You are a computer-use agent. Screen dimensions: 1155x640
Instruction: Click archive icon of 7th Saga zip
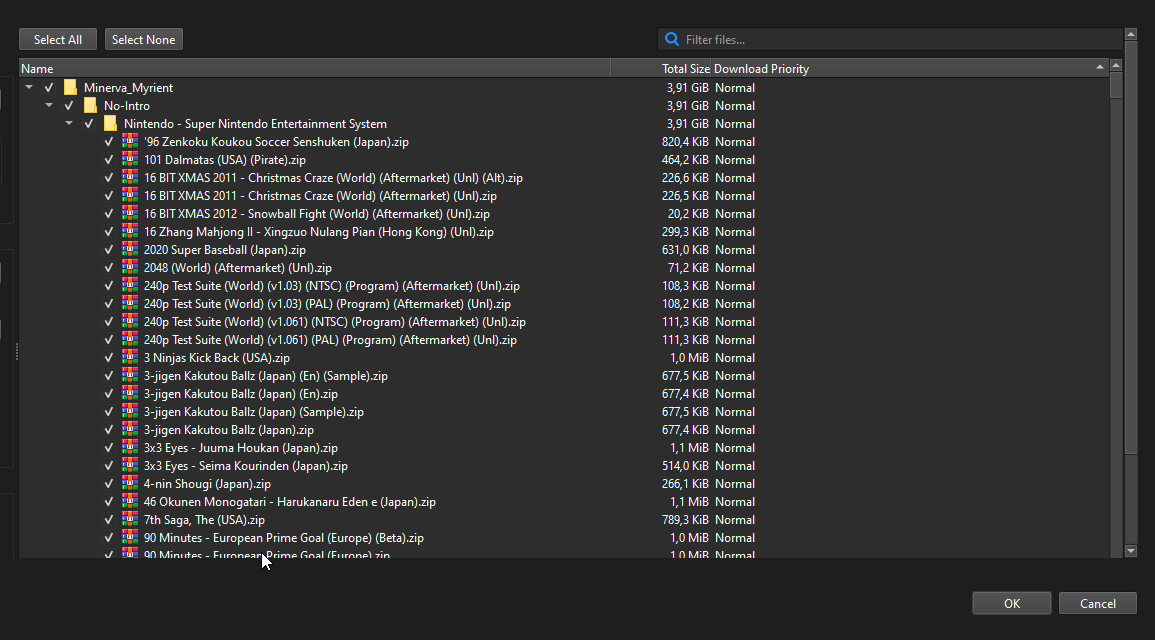tap(130, 519)
